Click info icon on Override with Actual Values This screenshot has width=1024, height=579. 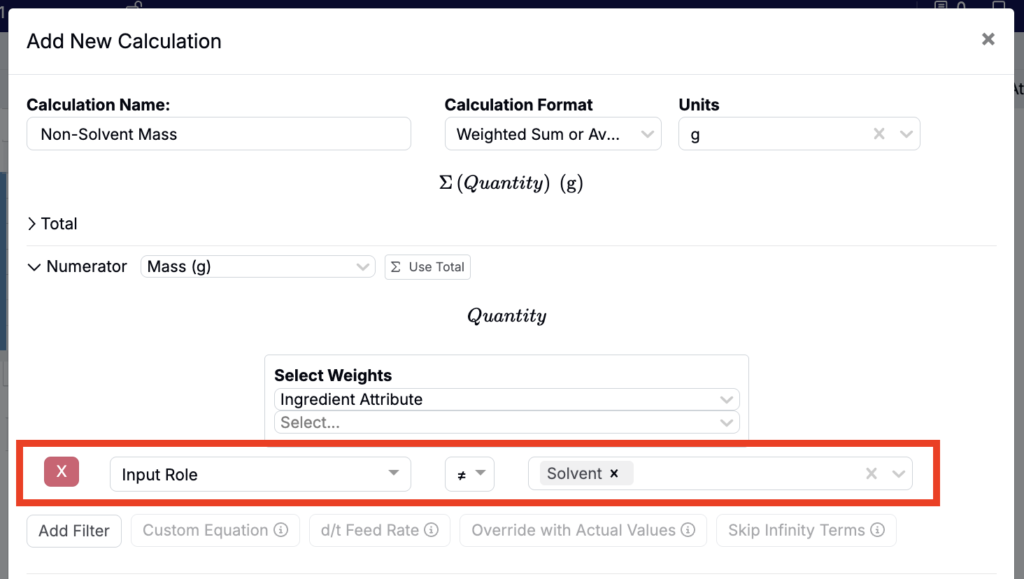coord(688,530)
